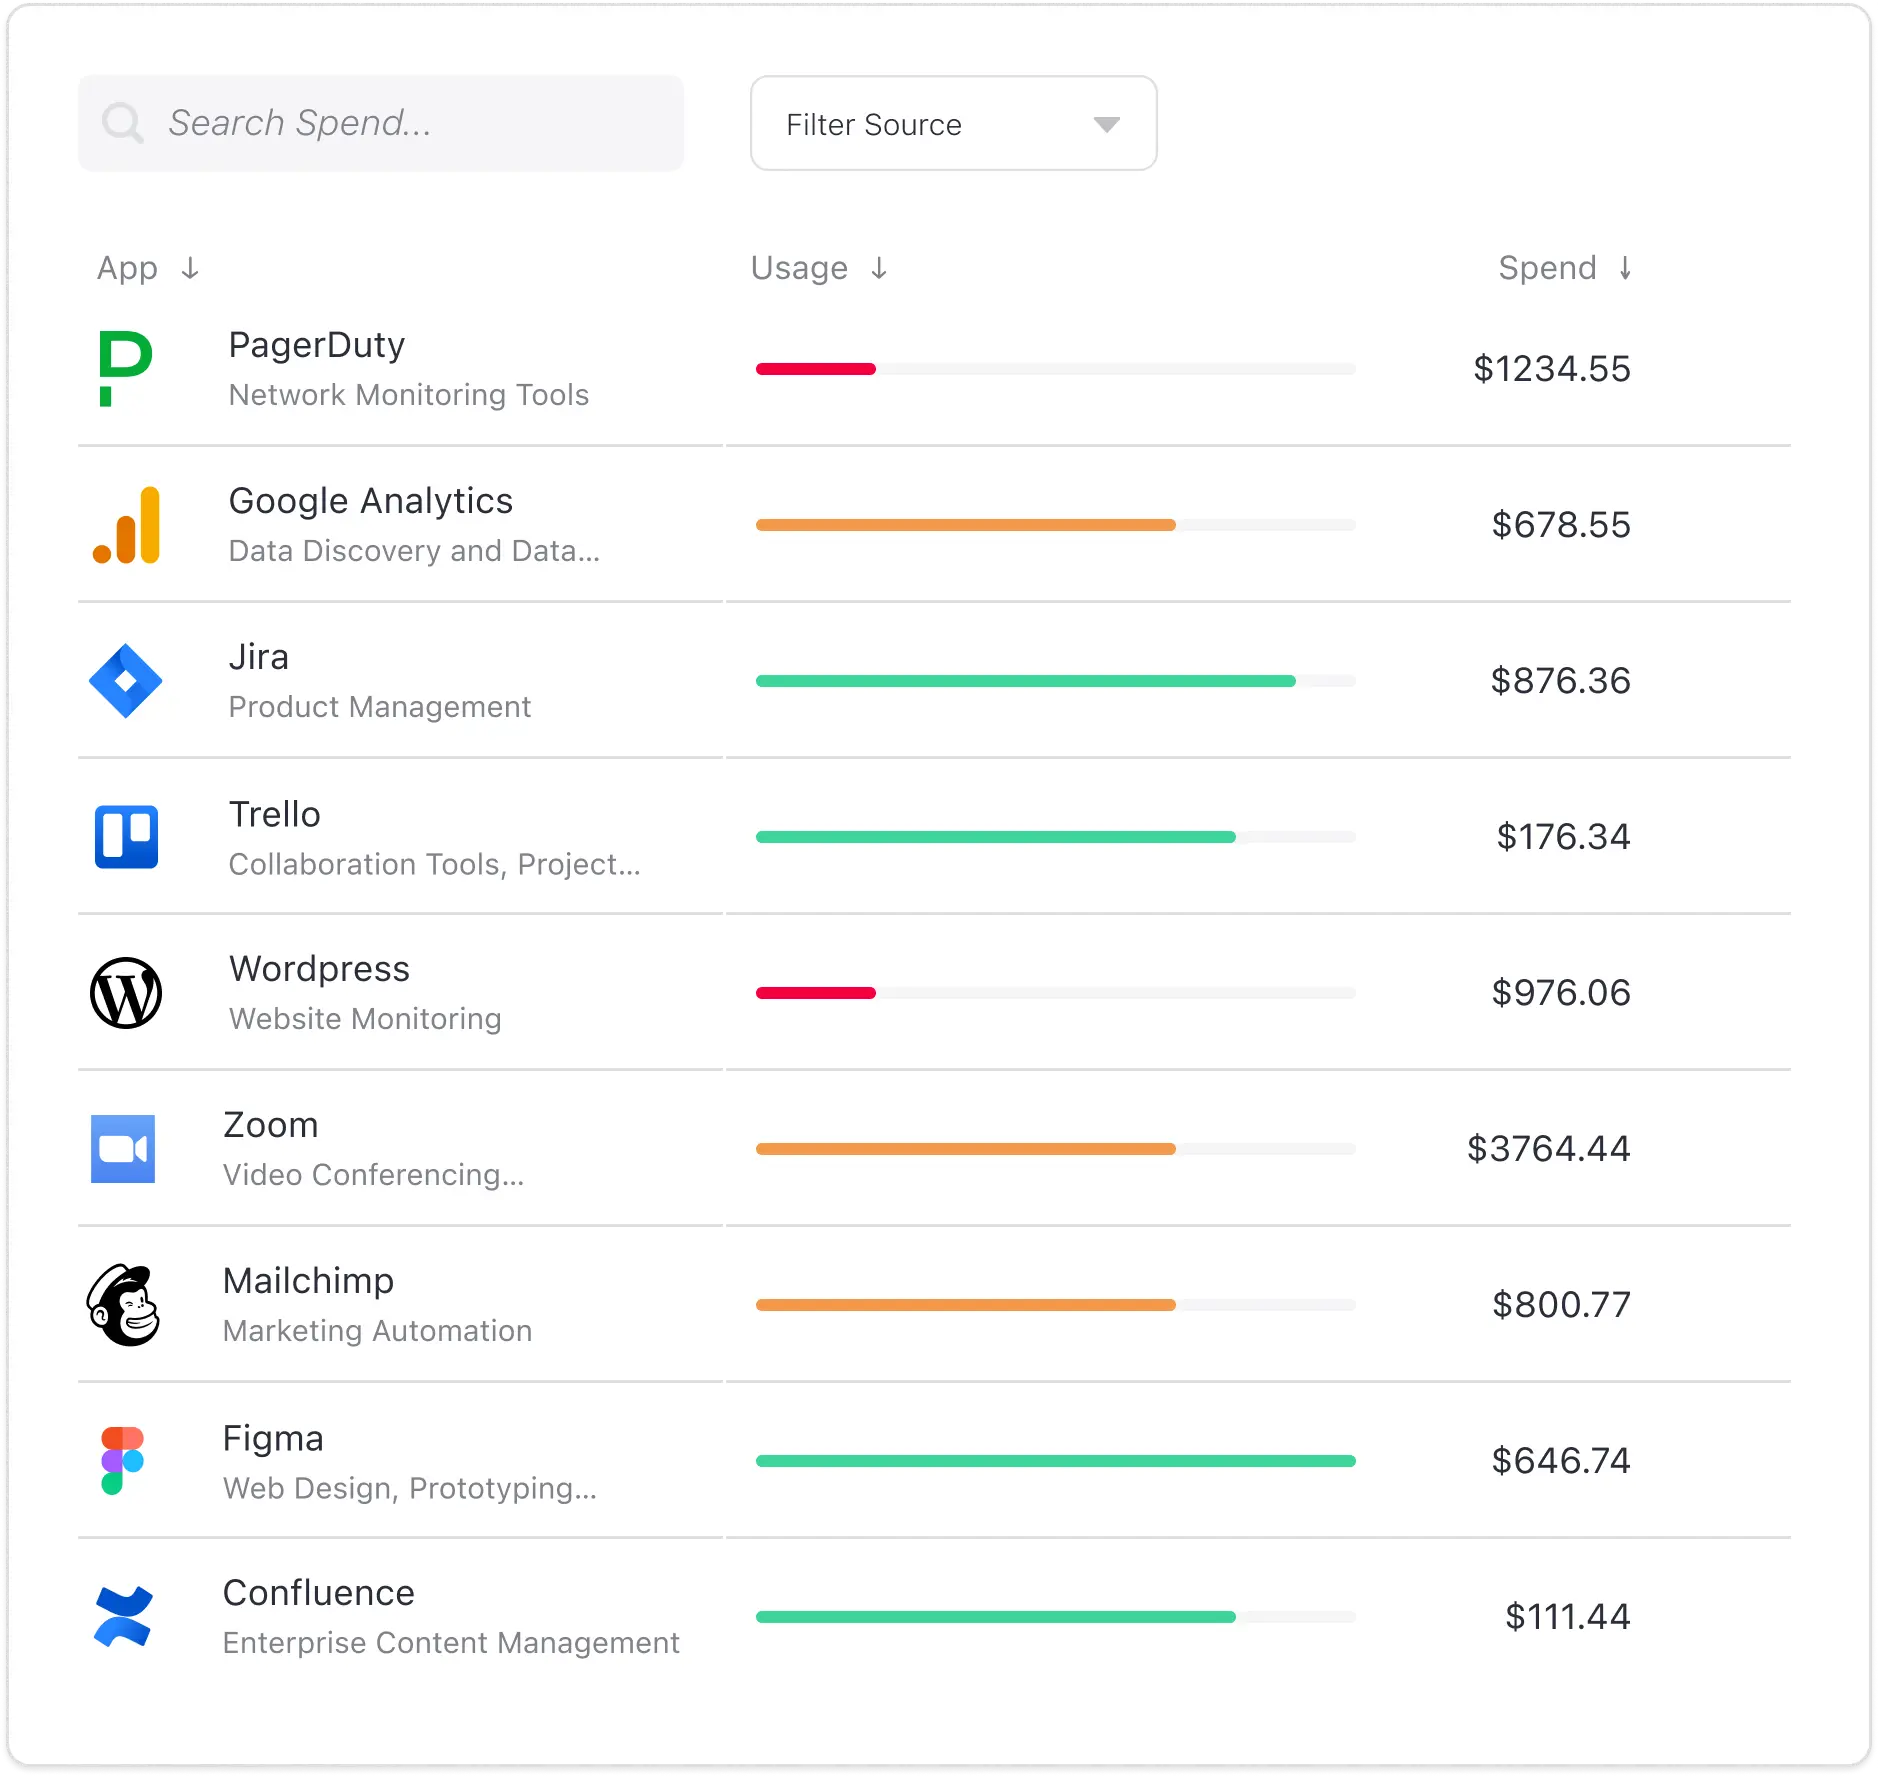This screenshot has height=1776, width=1878.
Task: Click the Wordpress logo icon
Action: [126, 993]
